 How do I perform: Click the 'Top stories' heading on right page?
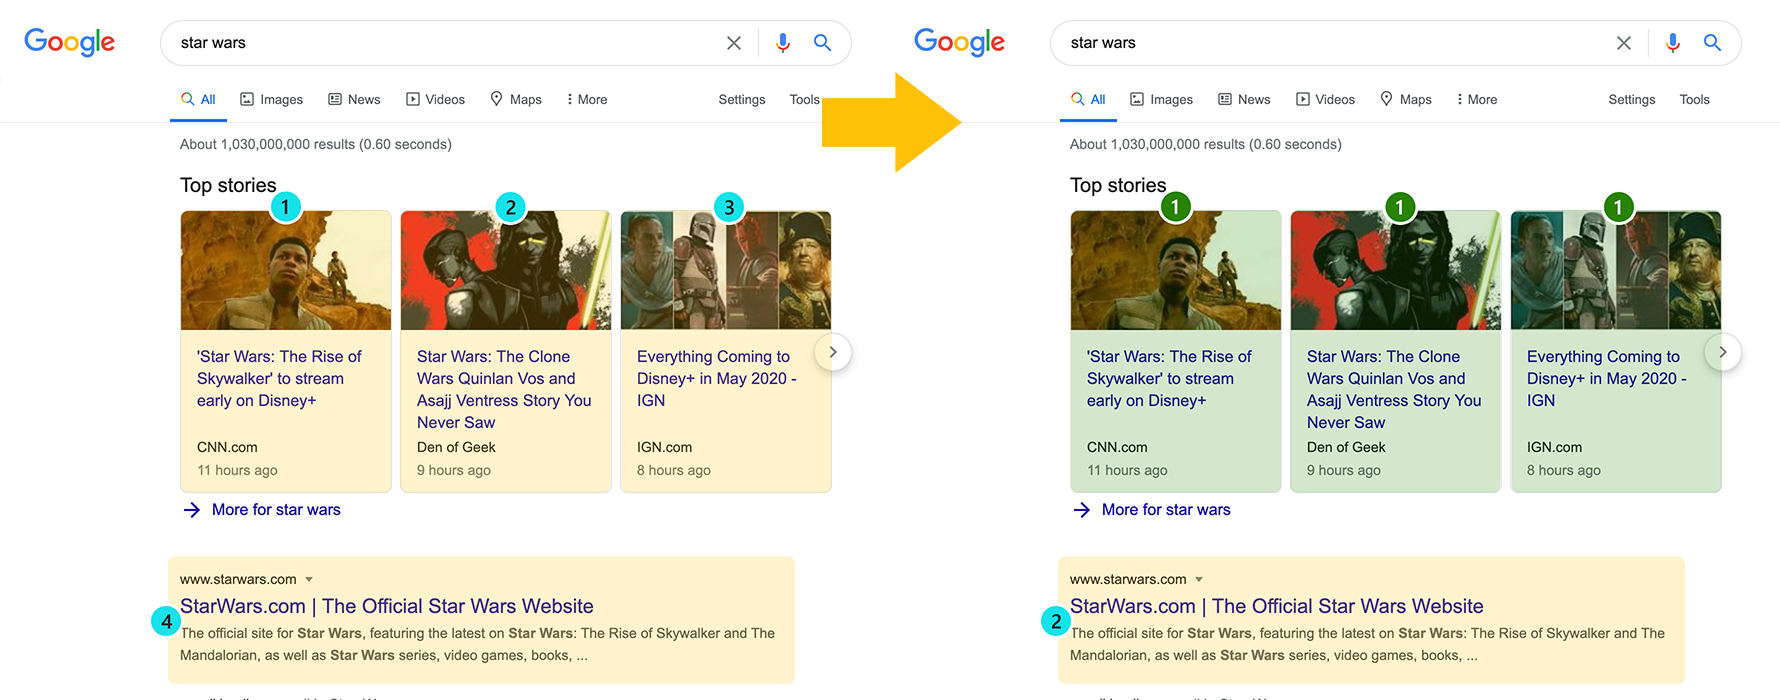tap(1118, 185)
